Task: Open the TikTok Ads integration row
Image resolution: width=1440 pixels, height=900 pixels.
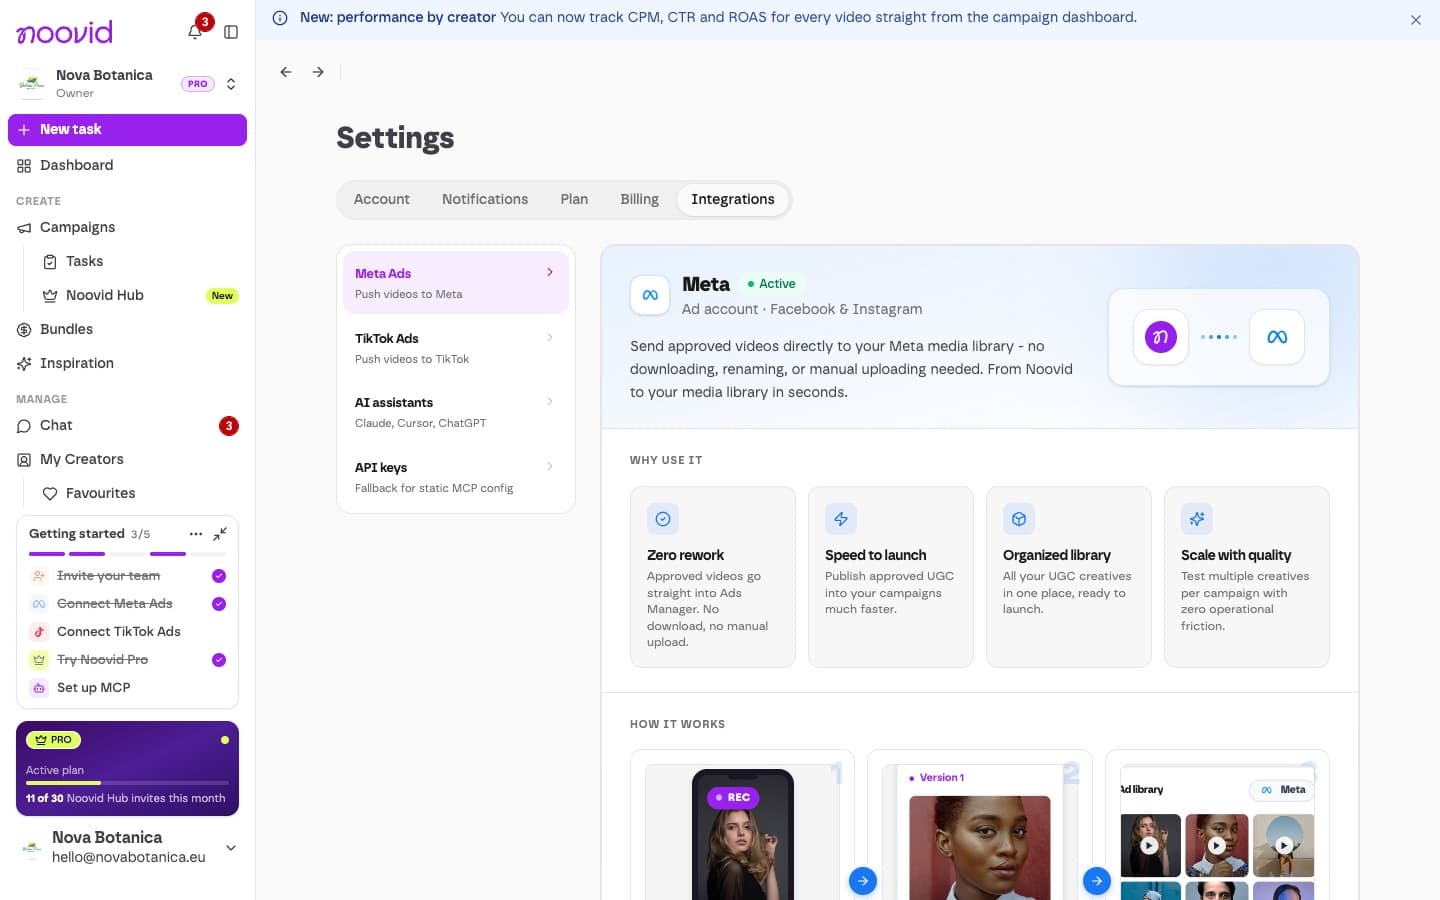Action: 456,348
